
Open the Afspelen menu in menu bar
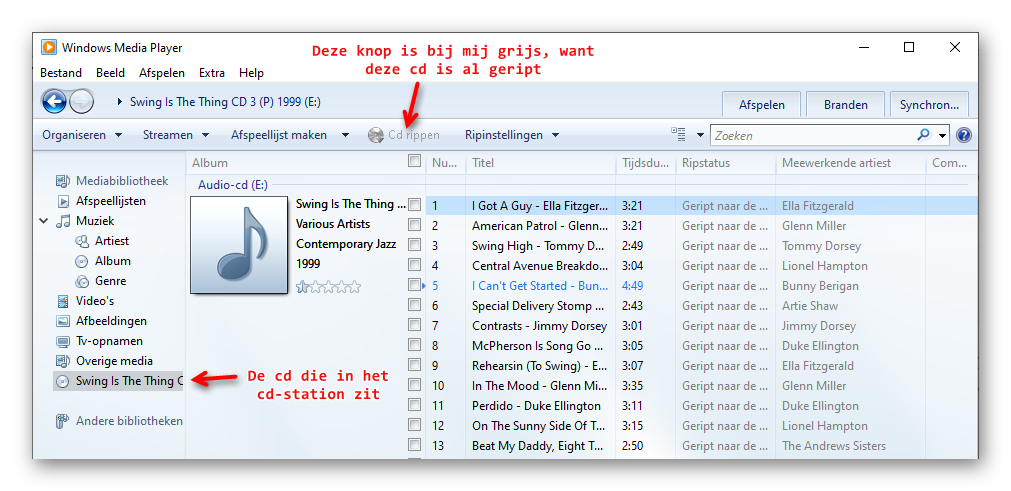click(161, 73)
